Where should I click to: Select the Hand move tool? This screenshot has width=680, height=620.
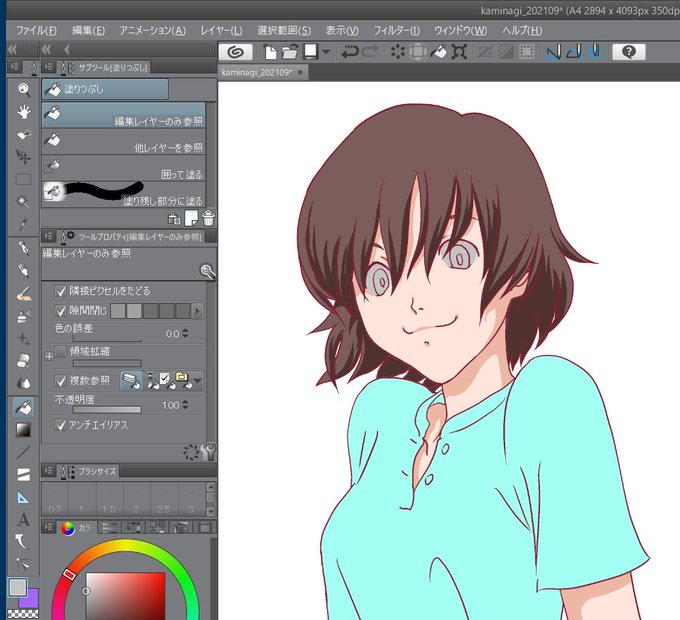click(23, 112)
